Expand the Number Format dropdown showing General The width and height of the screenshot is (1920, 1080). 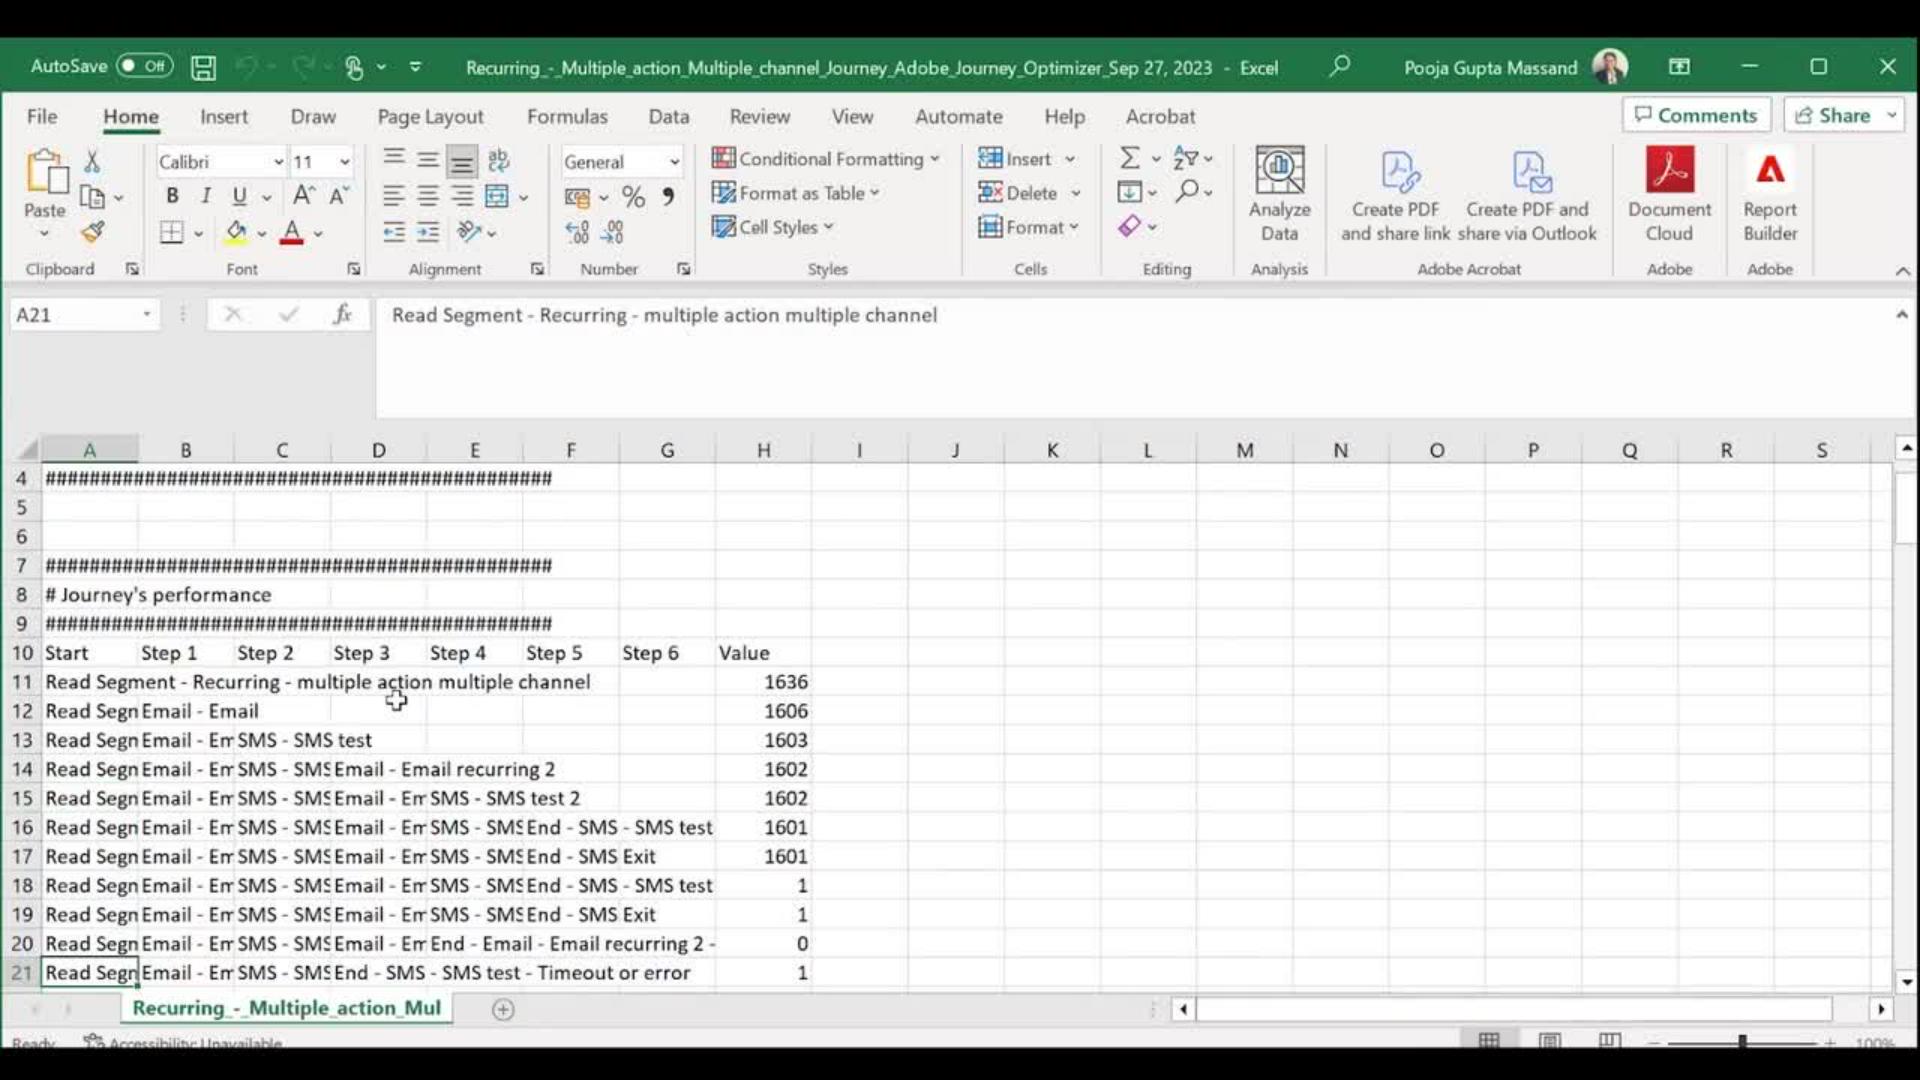tap(674, 161)
